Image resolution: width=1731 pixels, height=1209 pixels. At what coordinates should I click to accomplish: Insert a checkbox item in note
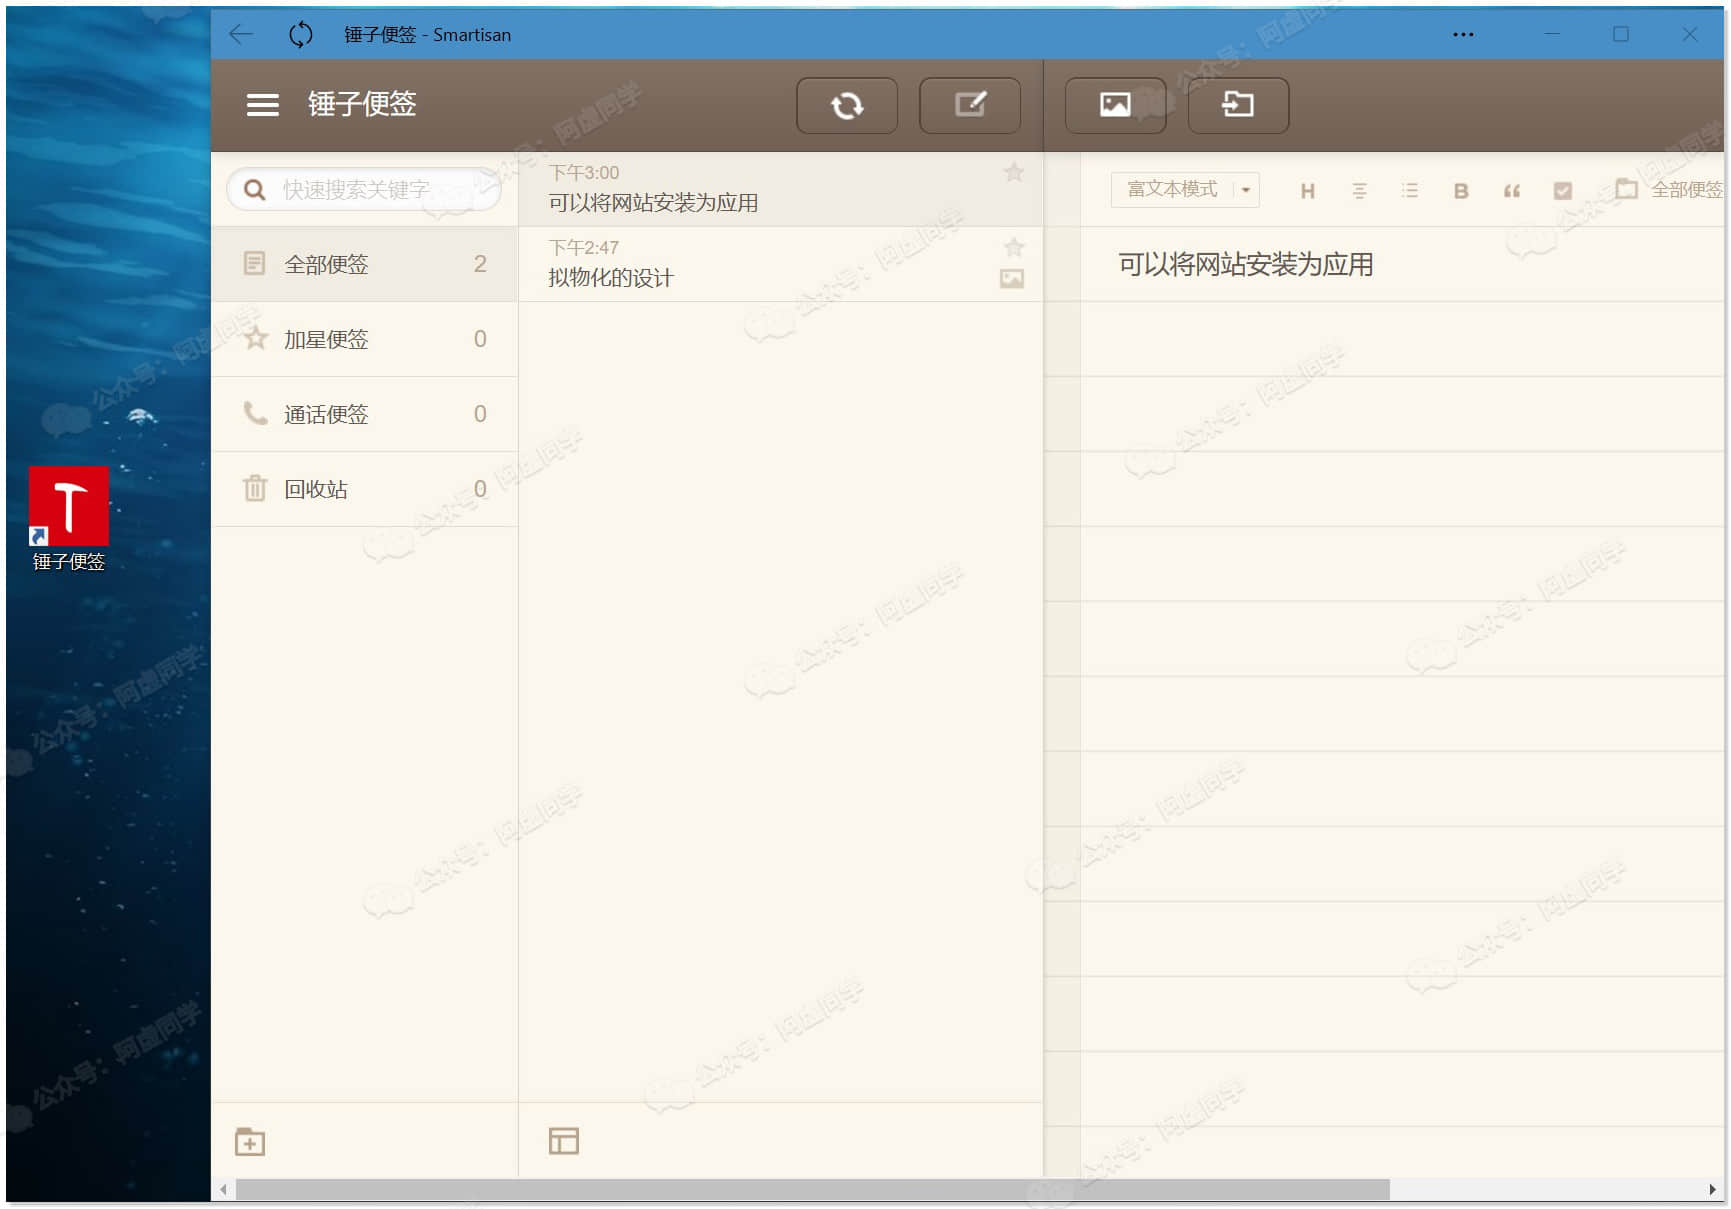coord(1562,191)
